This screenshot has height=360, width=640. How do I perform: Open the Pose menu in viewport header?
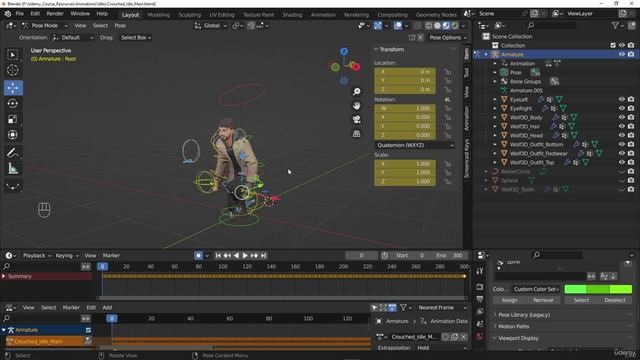(x=120, y=25)
